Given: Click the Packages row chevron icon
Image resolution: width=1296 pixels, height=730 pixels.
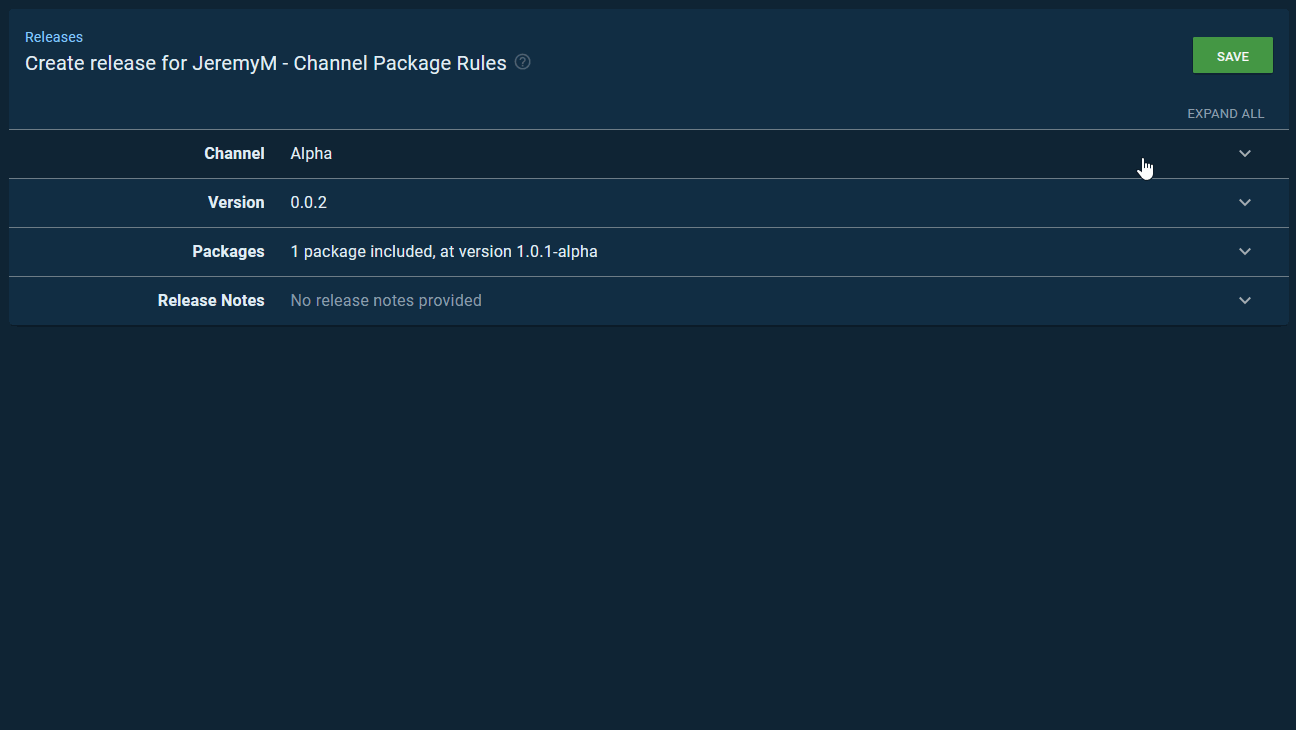Looking at the screenshot, I should pyautogui.click(x=1245, y=251).
